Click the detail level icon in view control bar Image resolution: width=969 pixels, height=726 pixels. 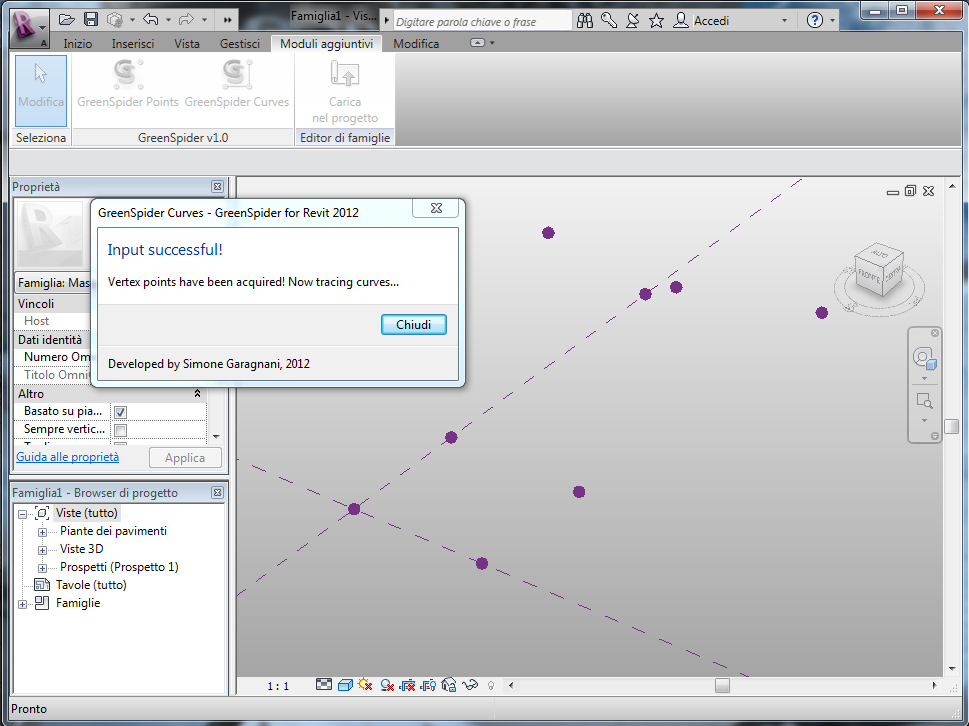324,685
